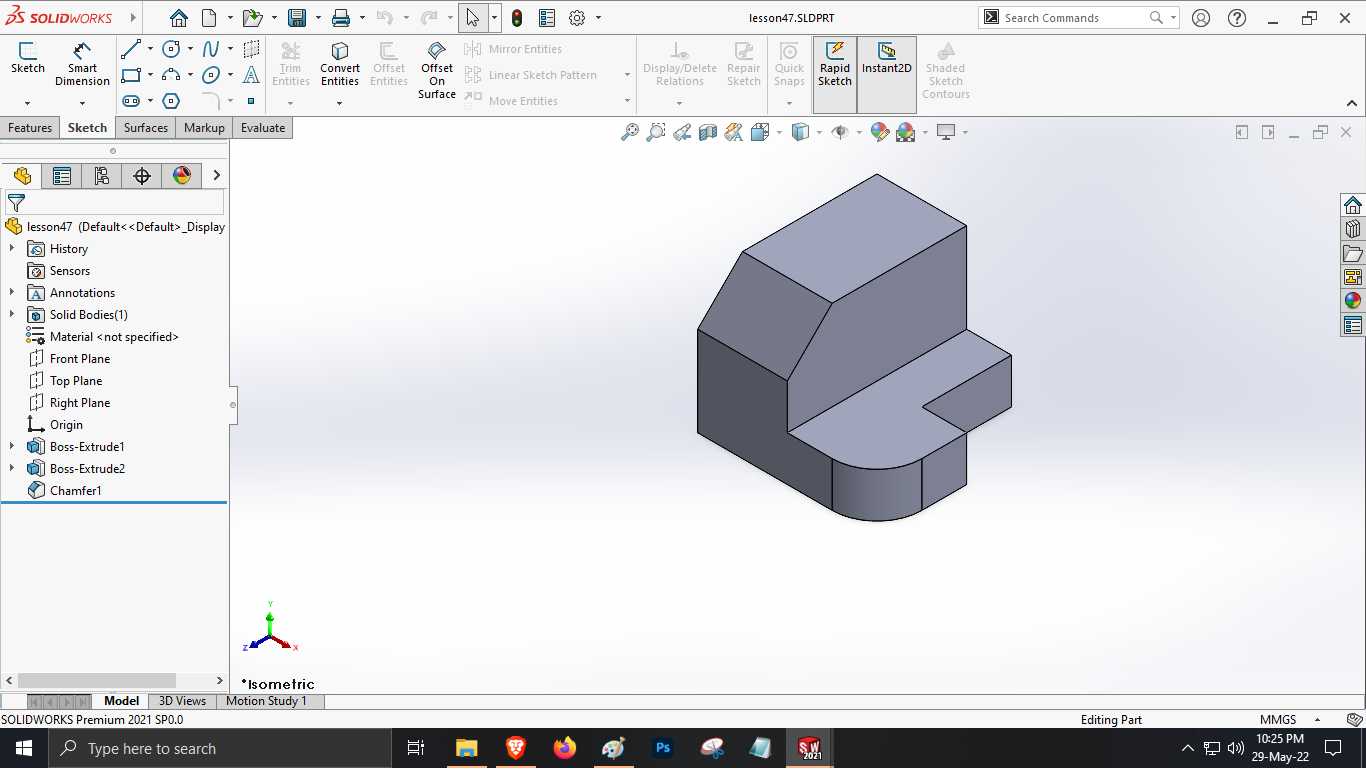Image resolution: width=1366 pixels, height=780 pixels.
Task: Select the sketch Point tool
Action: [251, 101]
